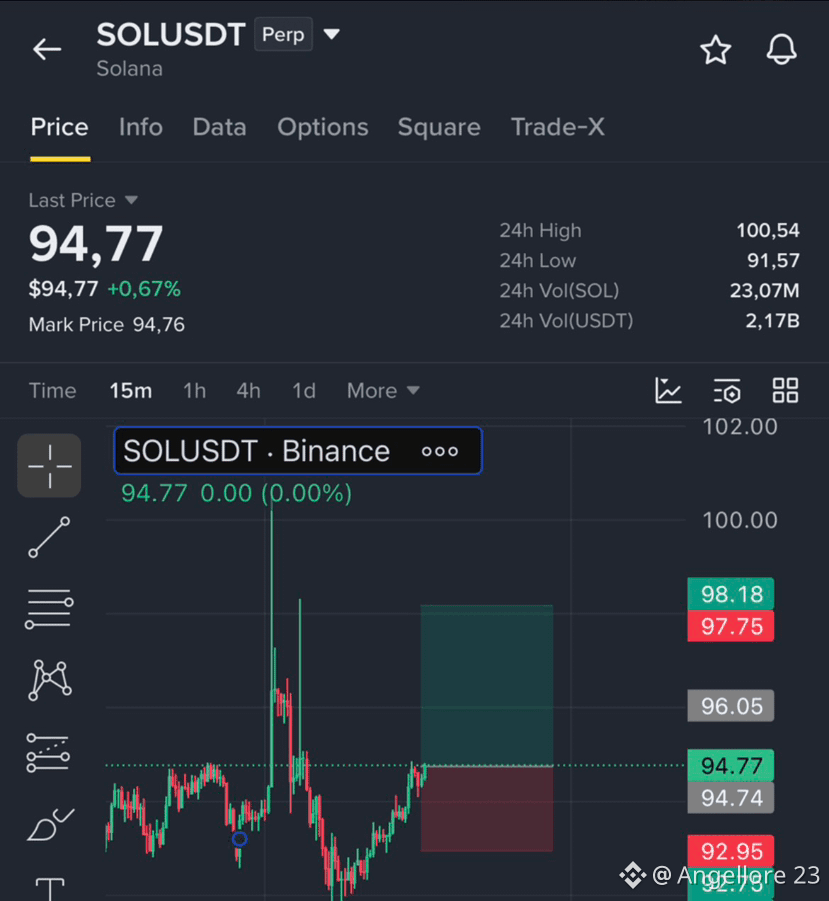Click the 24h Vol(USDT) value 2,17B
Image resolution: width=829 pixels, height=901 pixels.
[773, 321]
